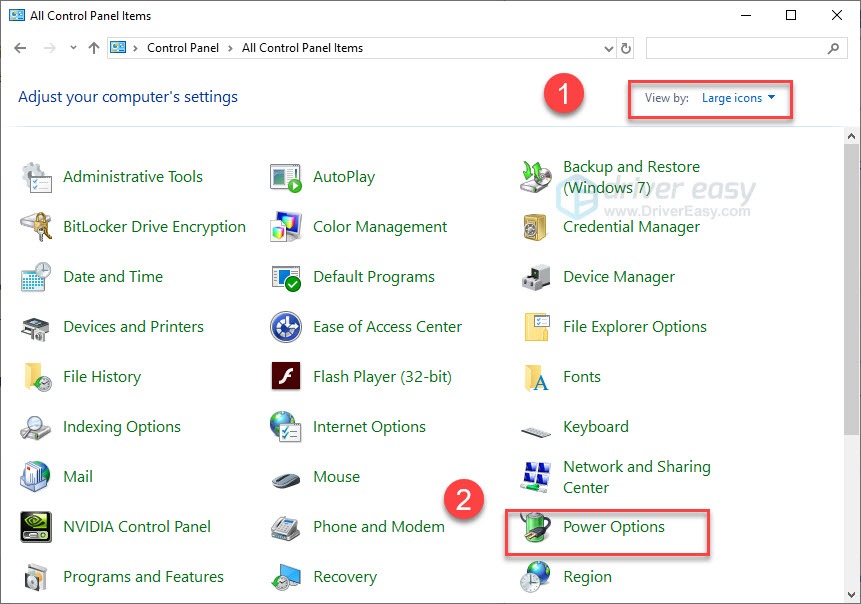The width and height of the screenshot is (861, 604).
Task: Open the recent locations dropdown arrow
Action: click(x=73, y=48)
